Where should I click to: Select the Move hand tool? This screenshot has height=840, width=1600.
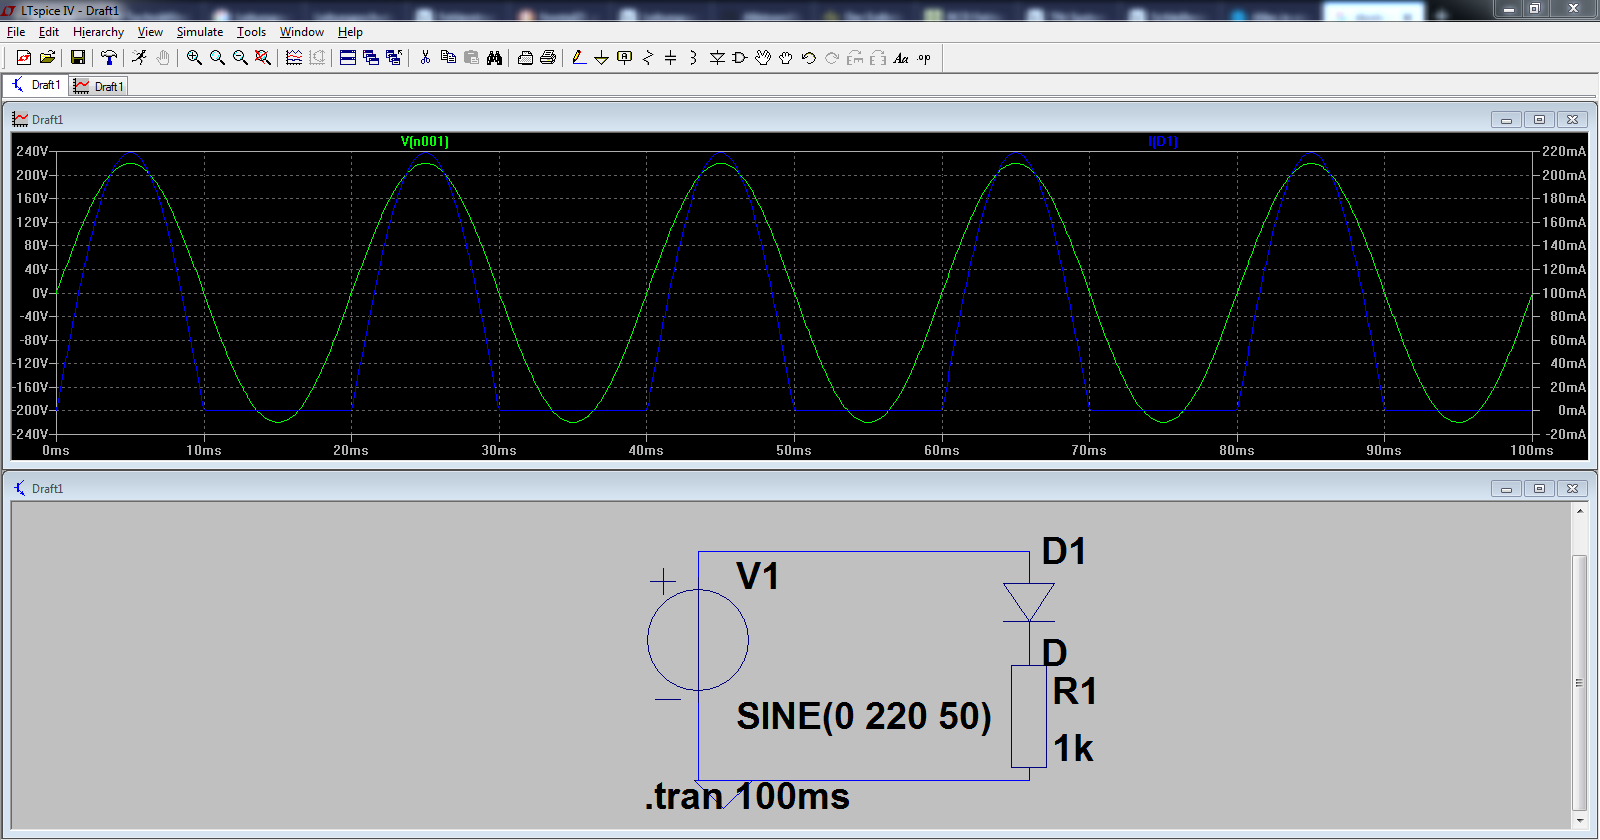pyautogui.click(x=763, y=58)
